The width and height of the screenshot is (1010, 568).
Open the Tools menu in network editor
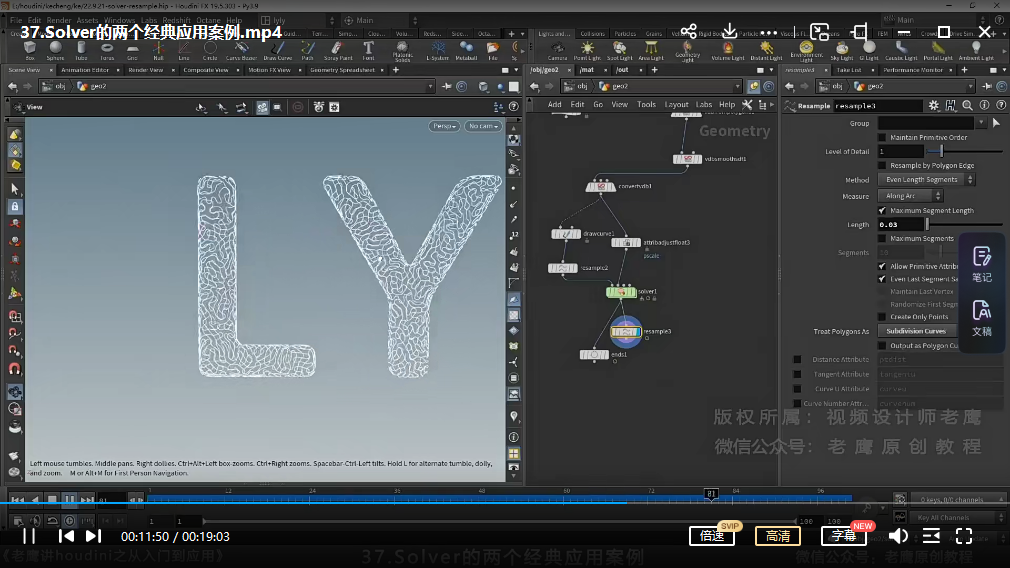pos(646,104)
